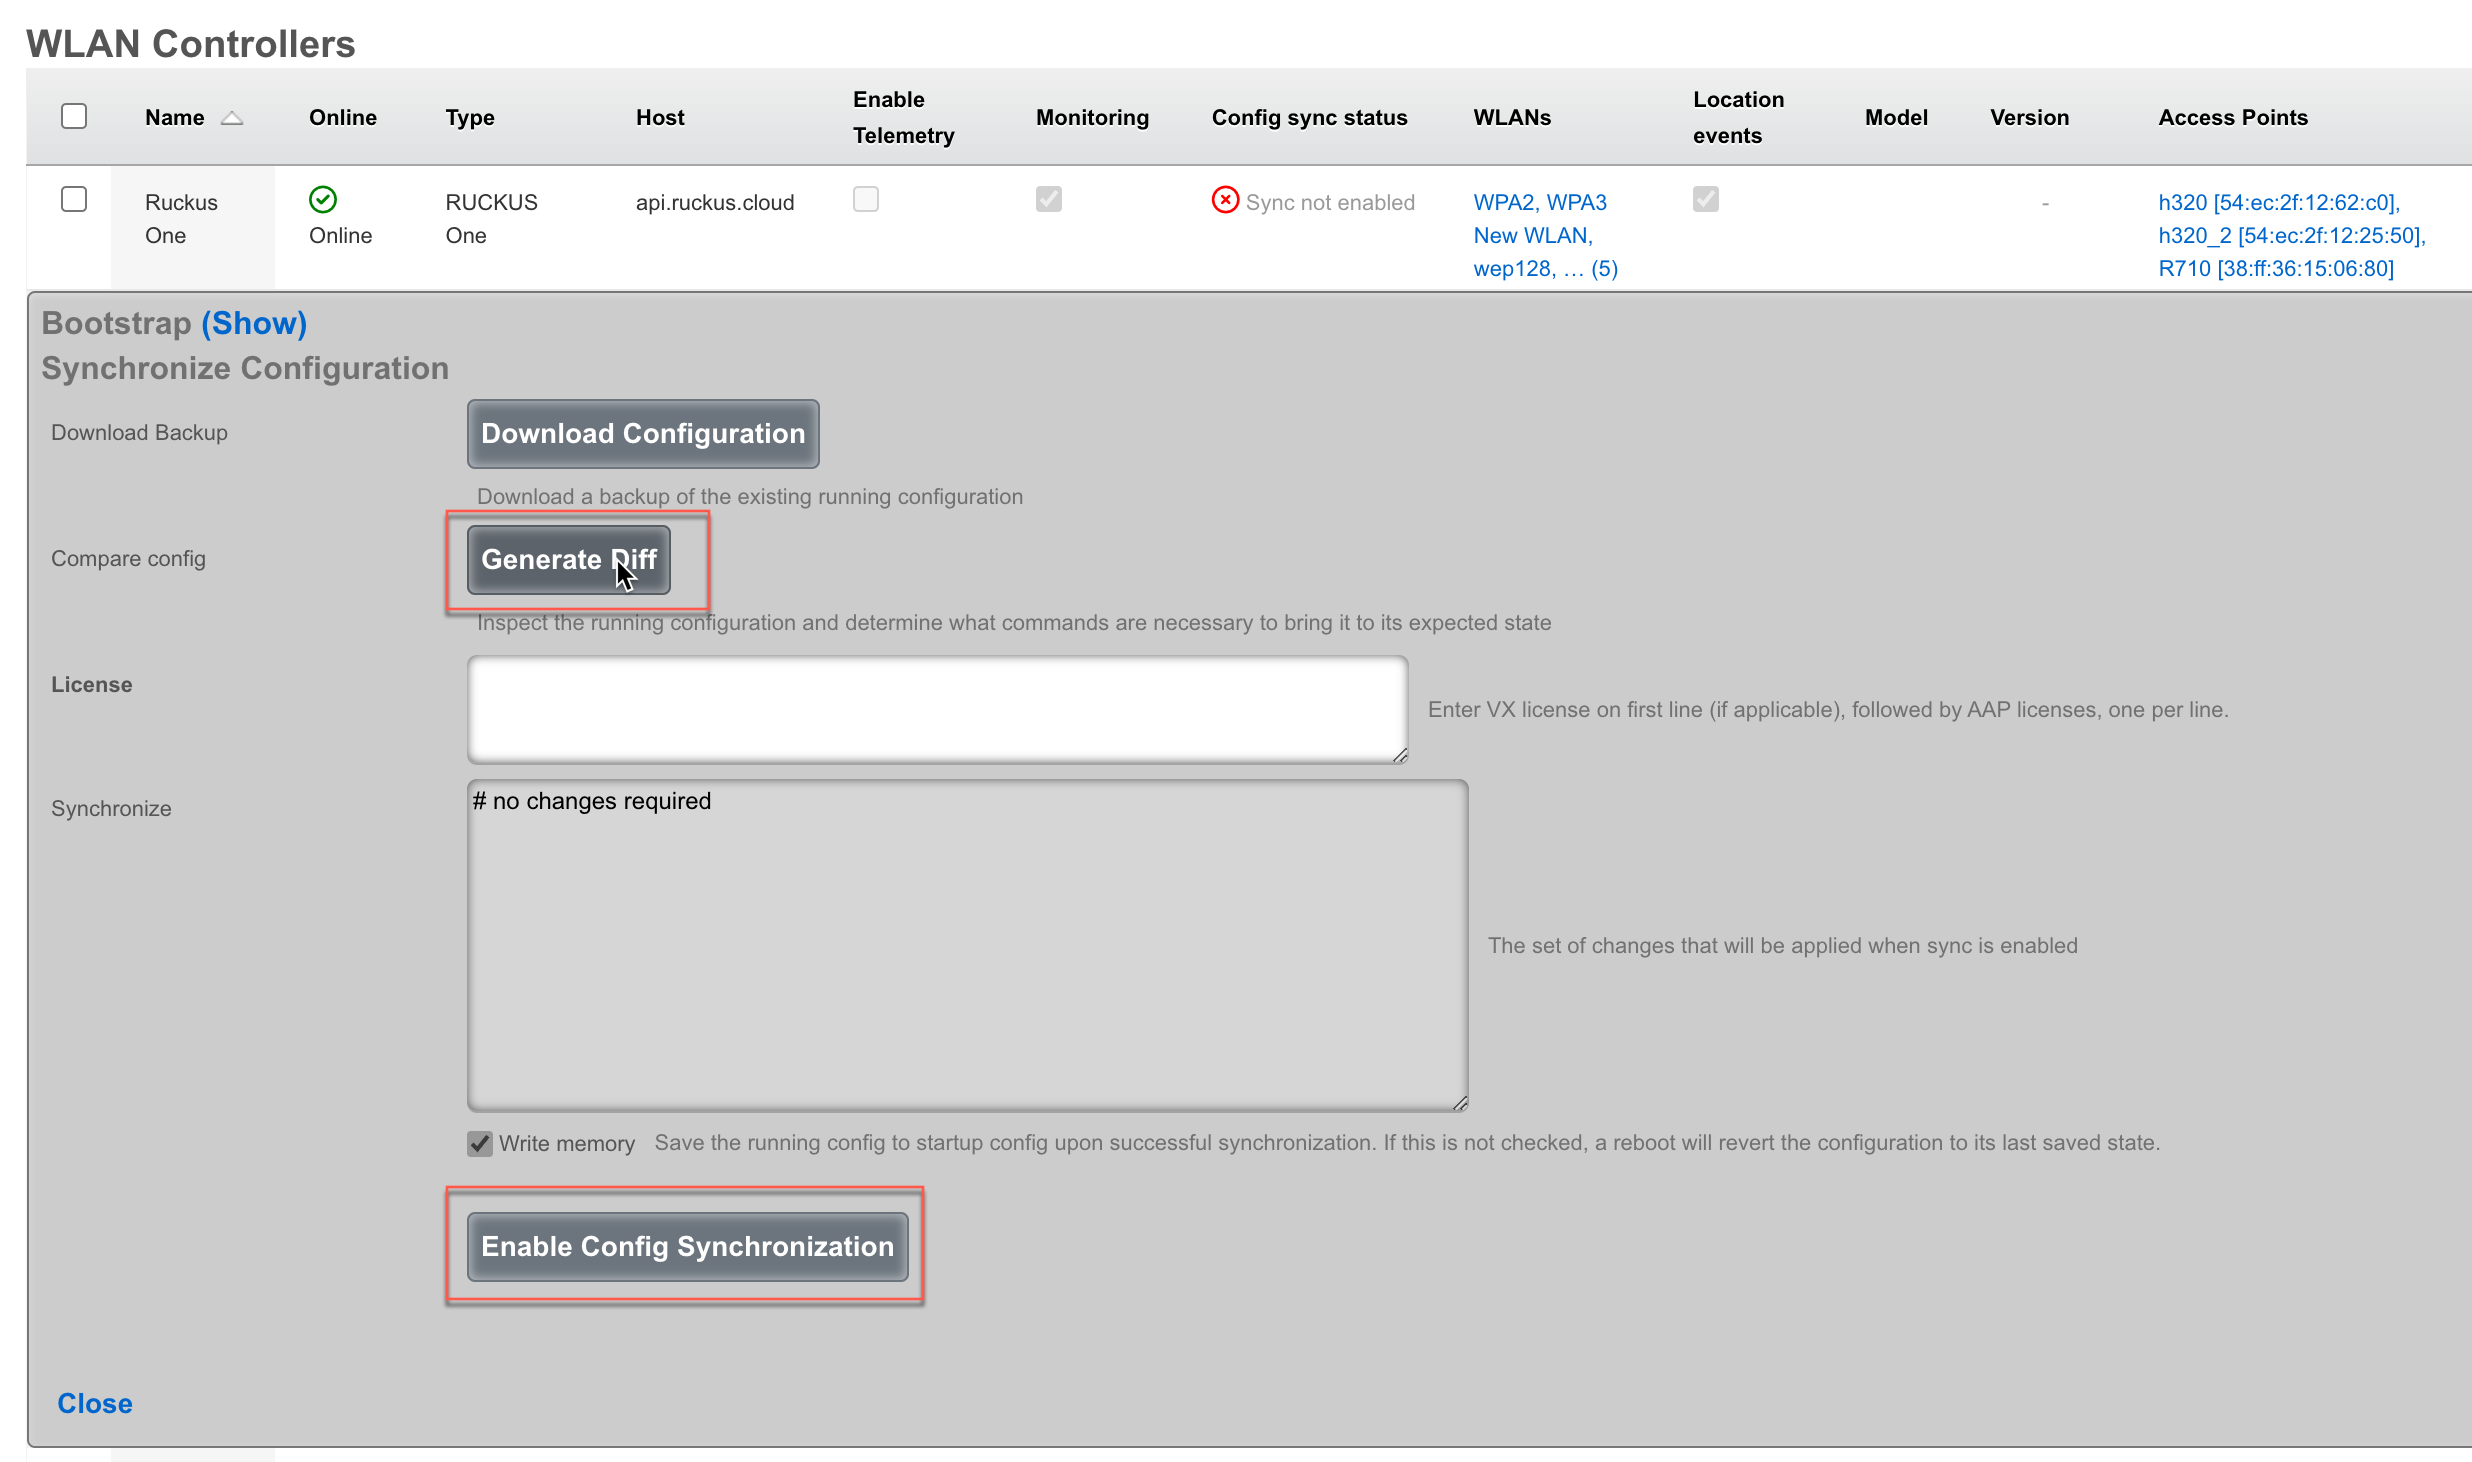Click the Location events column header
Viewport: 2472px width, 1462px height.
click(1738, 117)
